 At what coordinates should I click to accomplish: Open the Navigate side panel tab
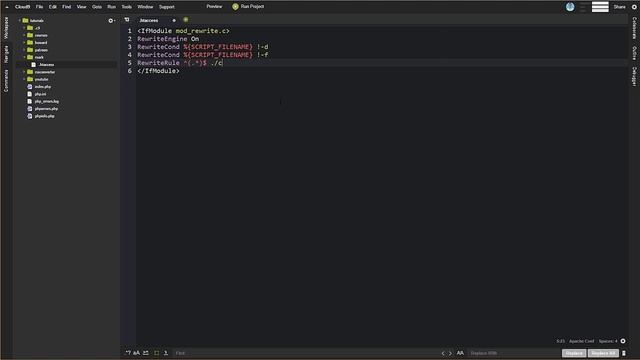pyautogui.click(x=6, y=54)
